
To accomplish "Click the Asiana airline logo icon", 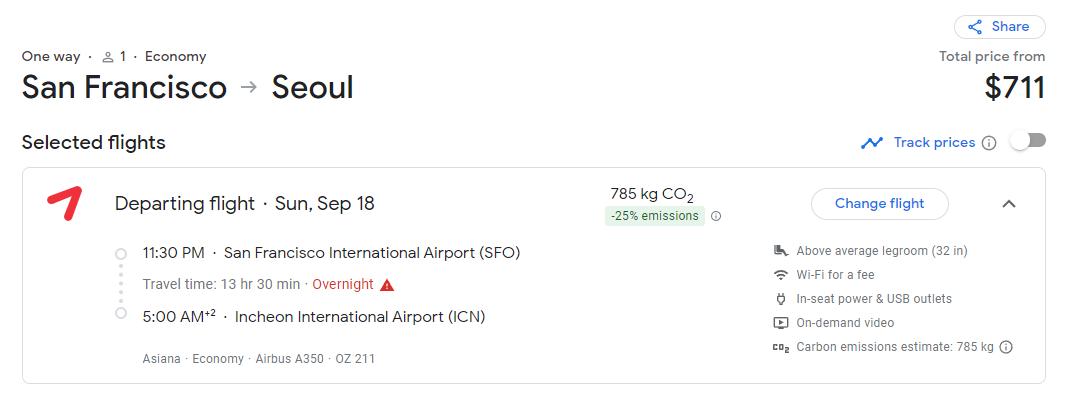I will 64,203.
